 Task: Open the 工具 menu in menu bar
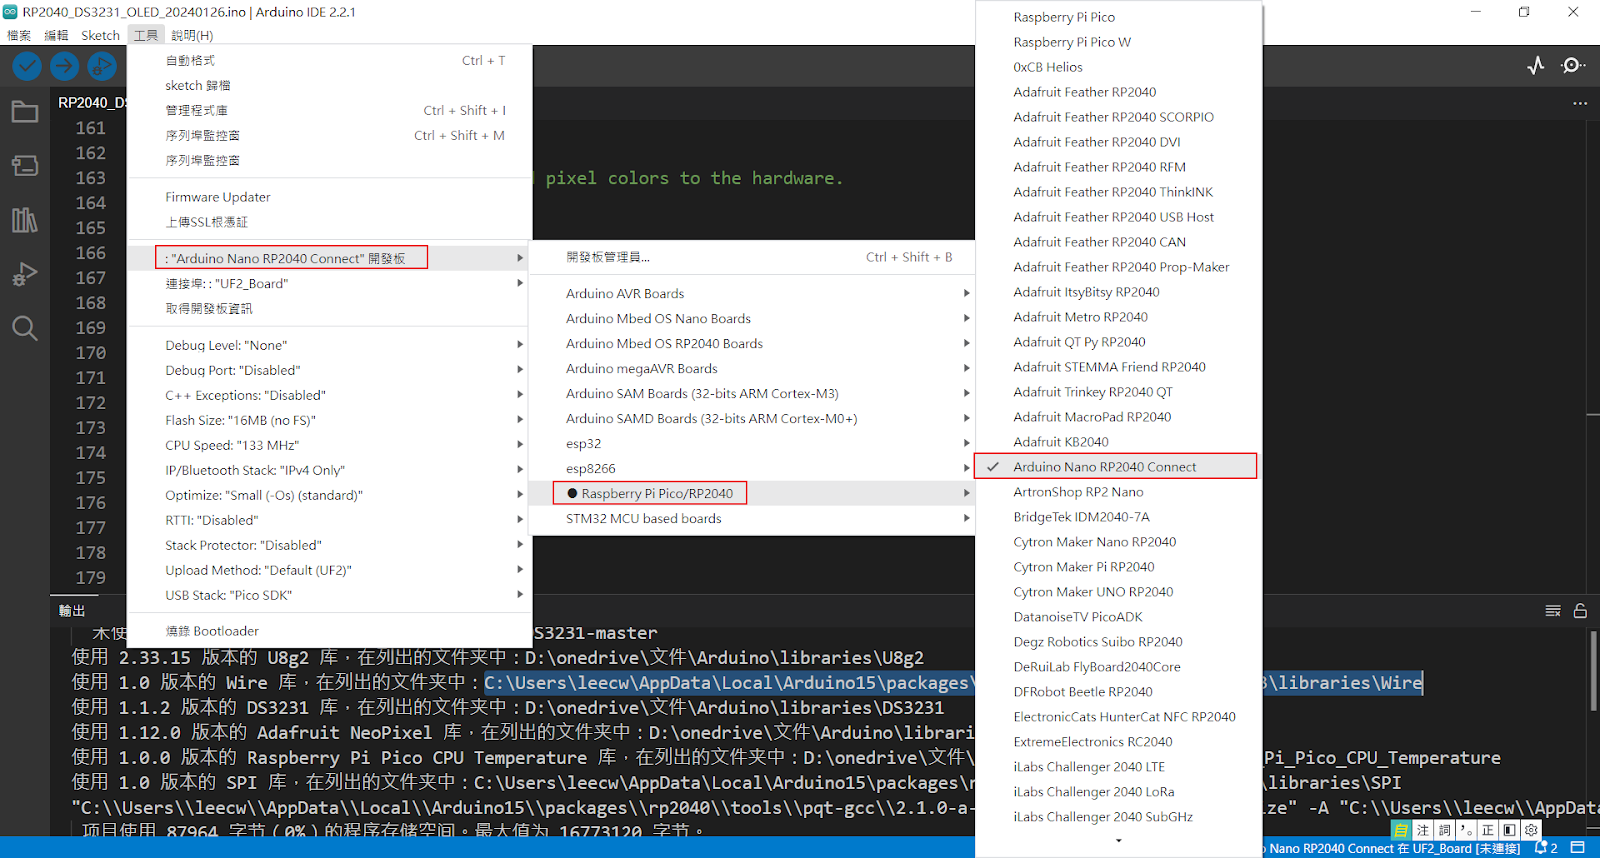coord(146,35)
